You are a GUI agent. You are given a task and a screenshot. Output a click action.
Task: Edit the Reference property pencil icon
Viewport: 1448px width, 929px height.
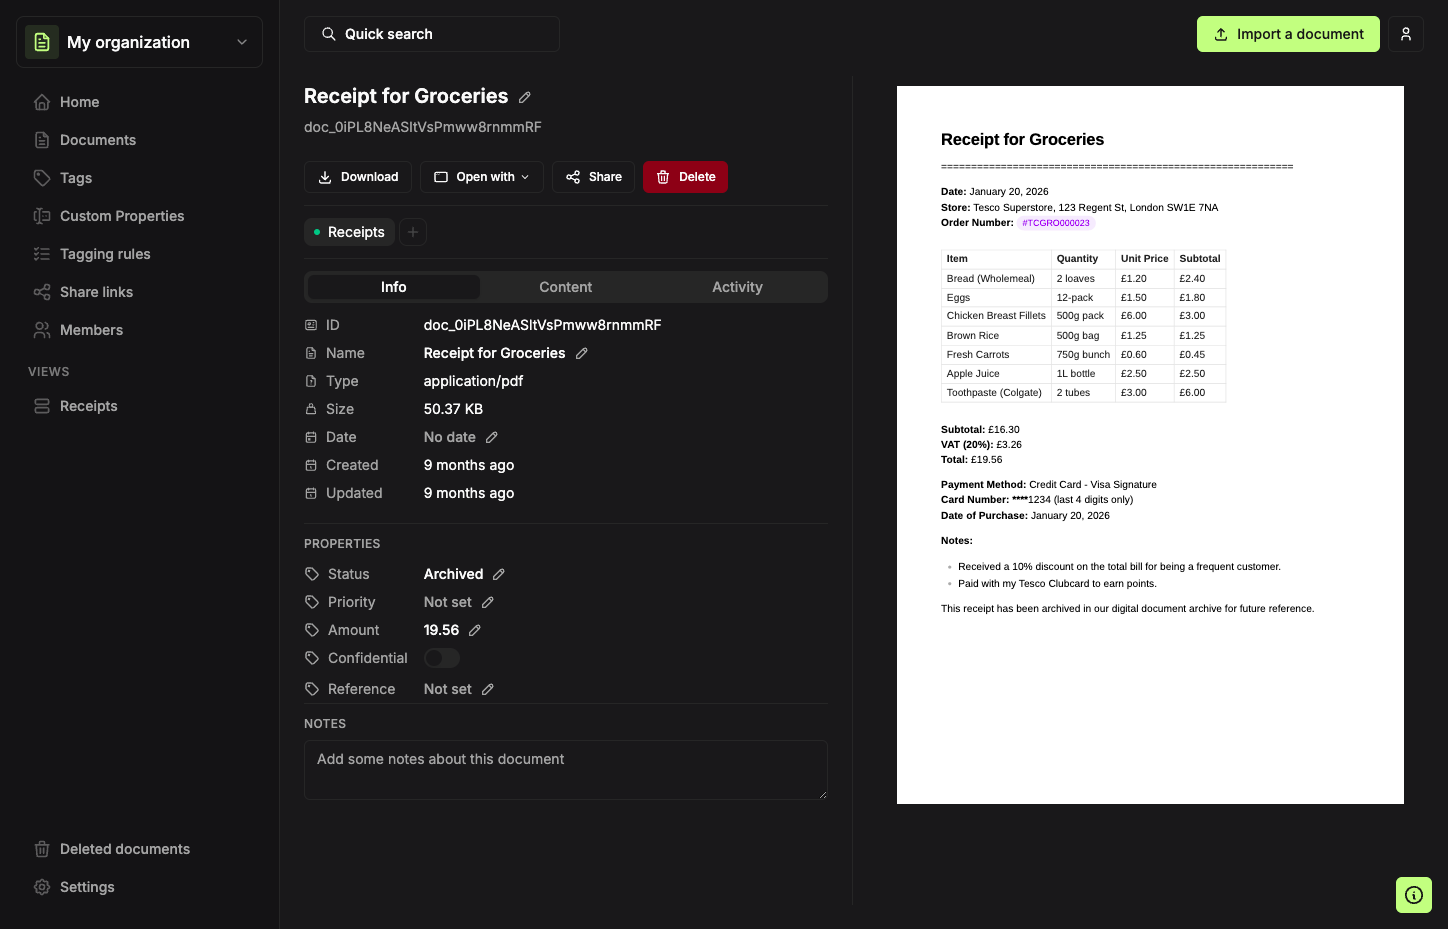click(488, 689)
